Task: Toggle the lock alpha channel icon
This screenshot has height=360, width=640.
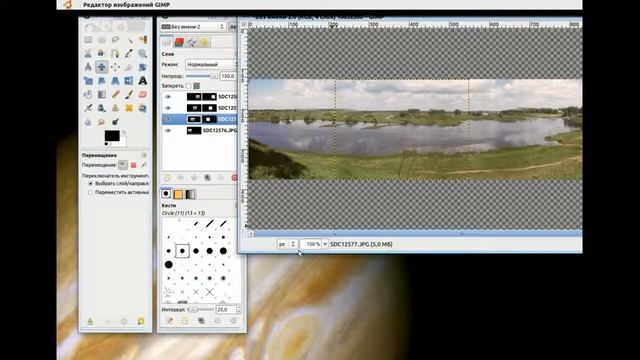Action: [x=197, y=86]
